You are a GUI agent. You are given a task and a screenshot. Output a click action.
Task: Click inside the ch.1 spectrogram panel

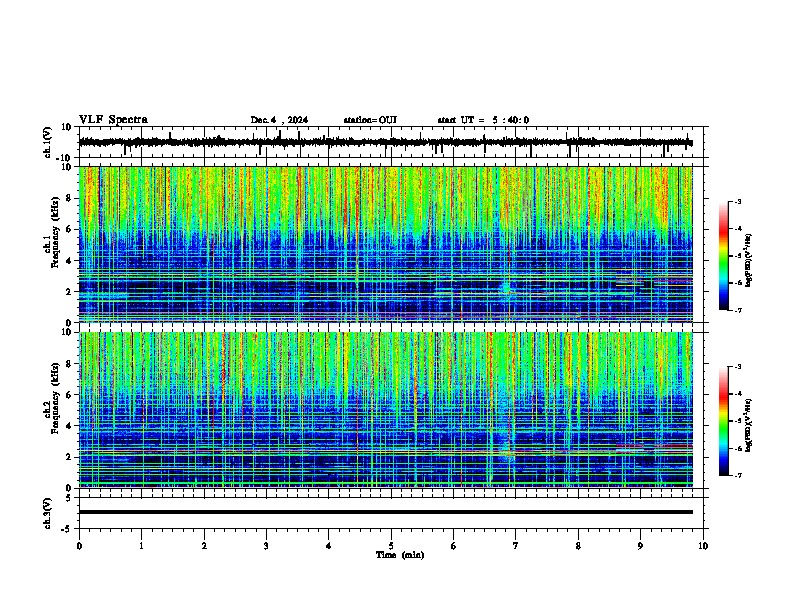(385, 244)
